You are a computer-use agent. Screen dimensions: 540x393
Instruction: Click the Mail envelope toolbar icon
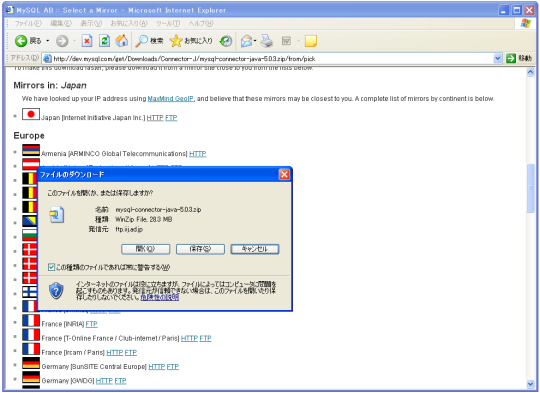click(x=246, y=41)
